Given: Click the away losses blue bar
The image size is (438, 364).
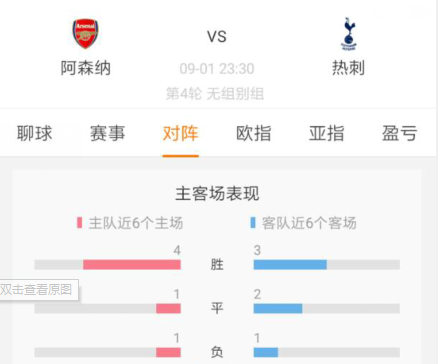Looking at the screenshot, I should pos(266,352).
